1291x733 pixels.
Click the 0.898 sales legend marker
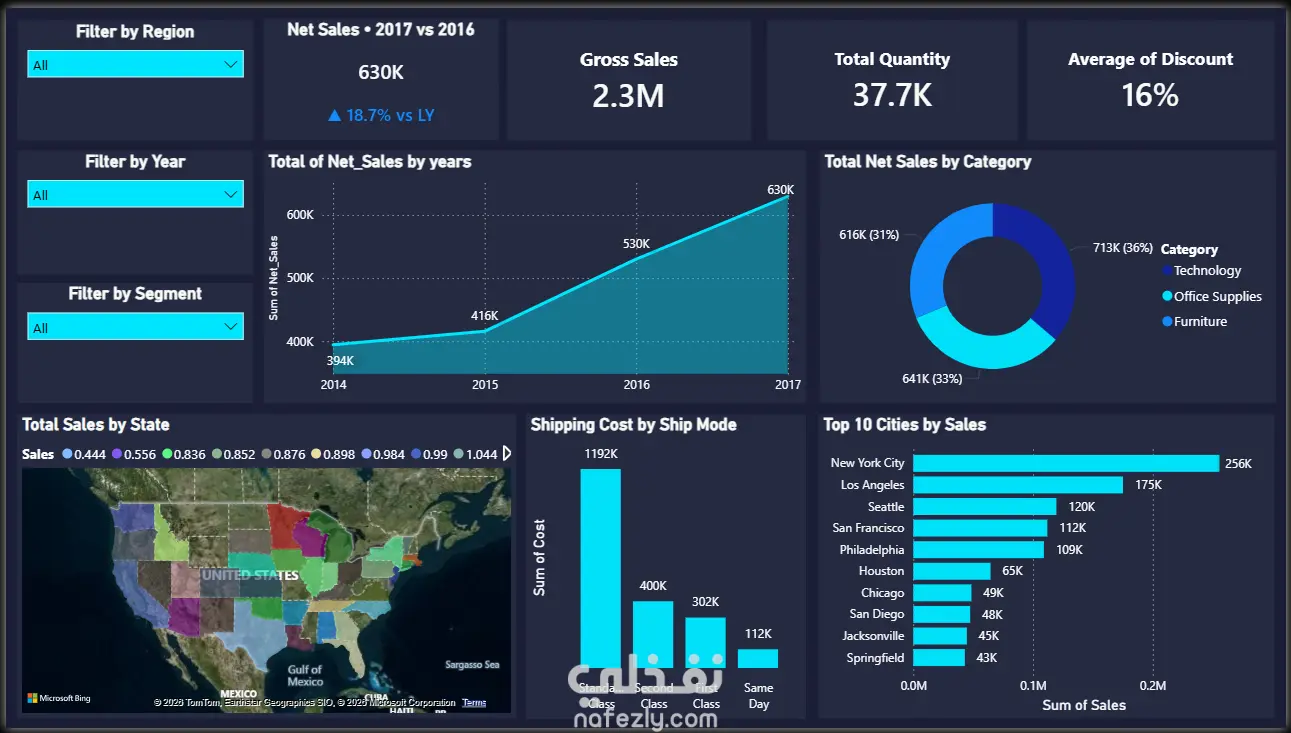click(316, 454)
